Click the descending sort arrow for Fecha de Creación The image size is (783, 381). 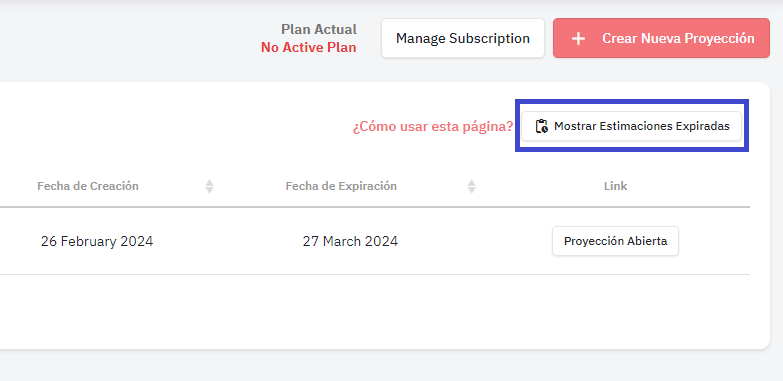(x=210, y=190)
